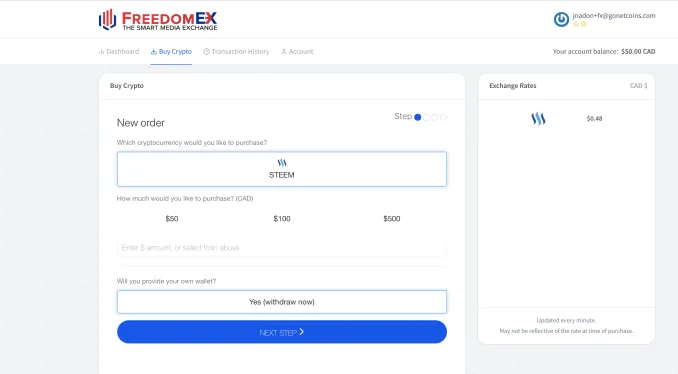The height and width of the screenshot is (374, 678).
Task: Click the 'Buy Crypto' panel title
Action: [x=127, y=86]
